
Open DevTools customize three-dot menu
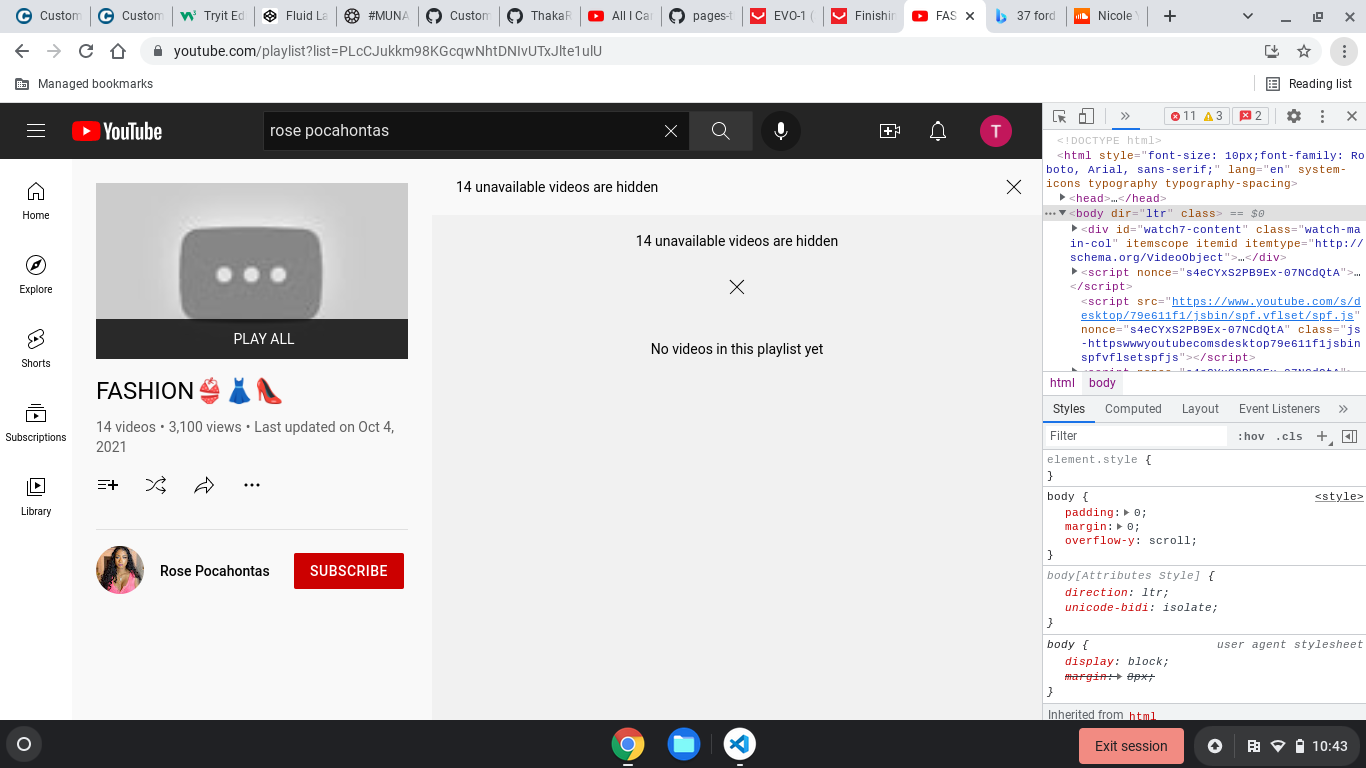tap(1322, 116)
